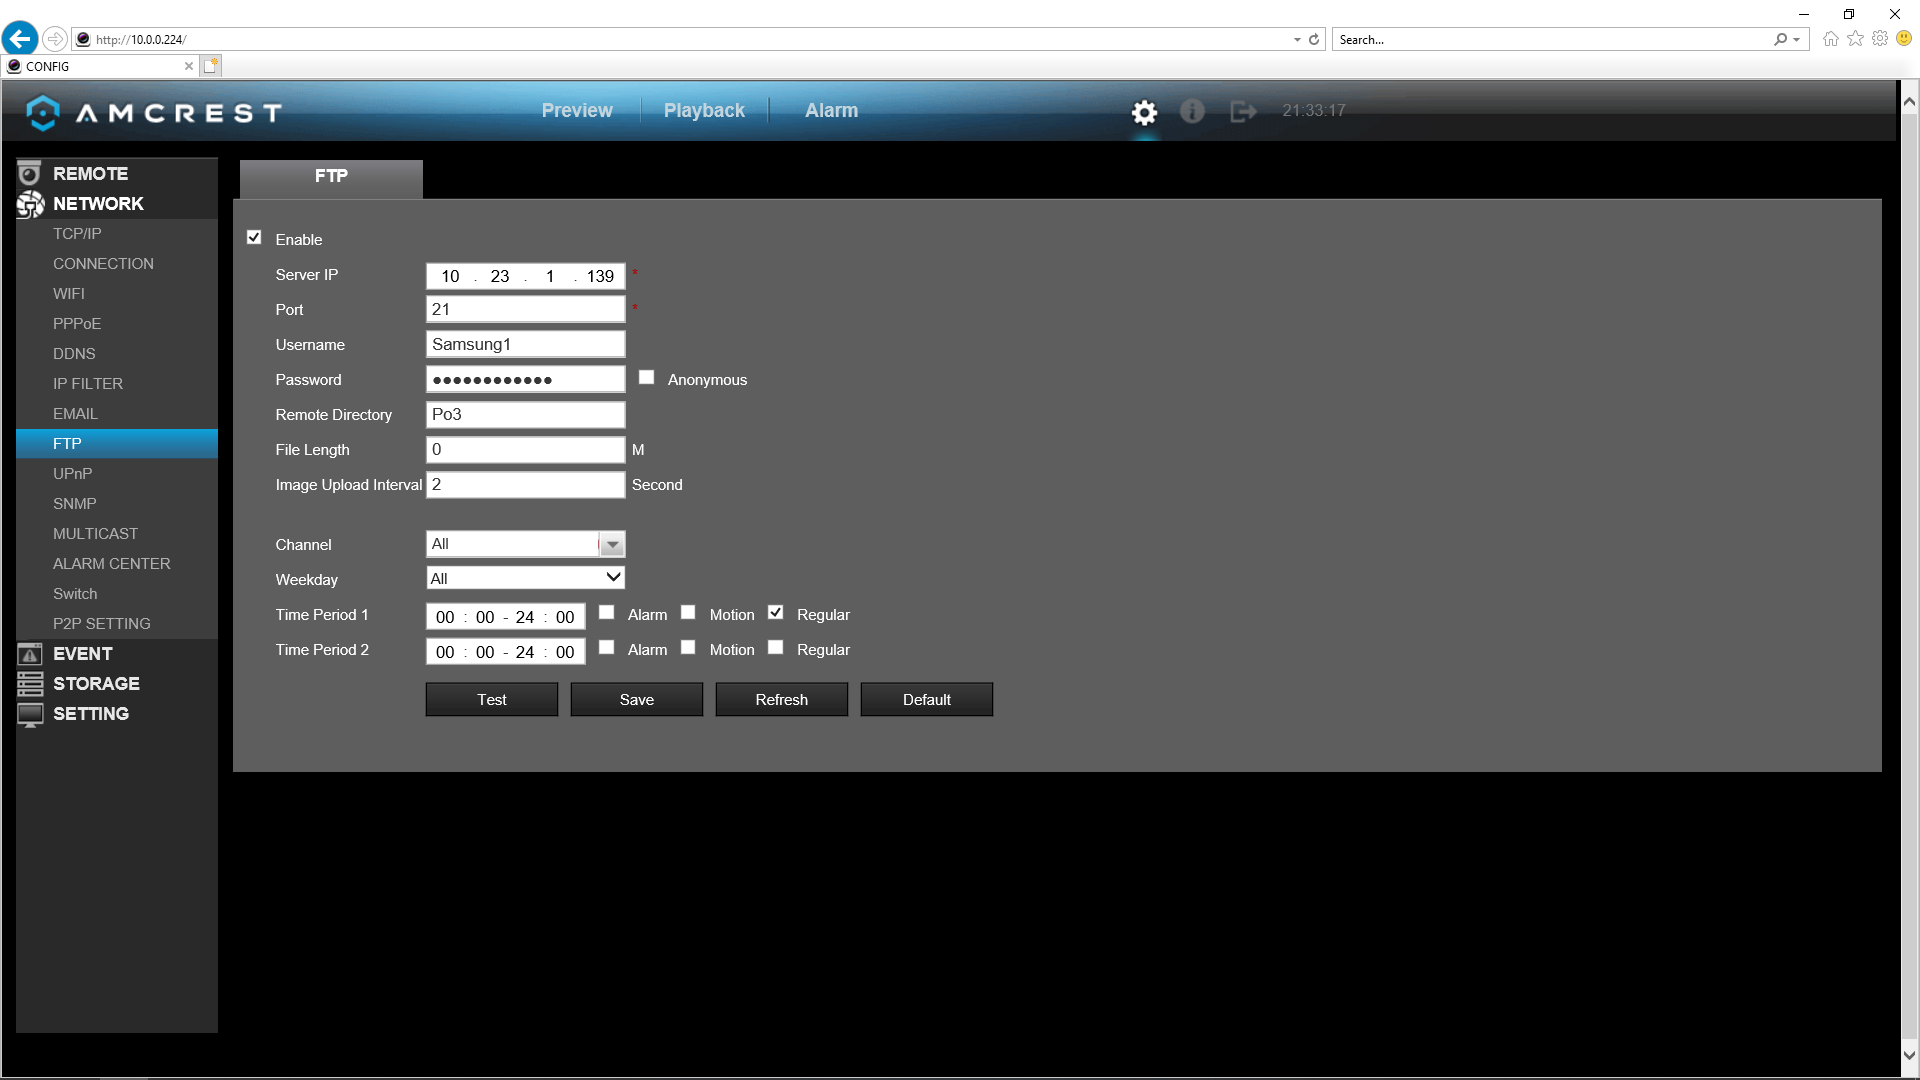Enable Regular for Time Period 2
1920x1080 pixels.
[x=776, y=648]
